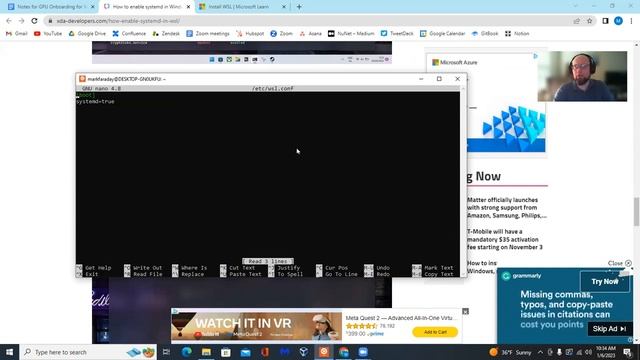Click the webpage vertical scrollbar thumb
Screen dimensions: 640x360
(x=636, y=211)
